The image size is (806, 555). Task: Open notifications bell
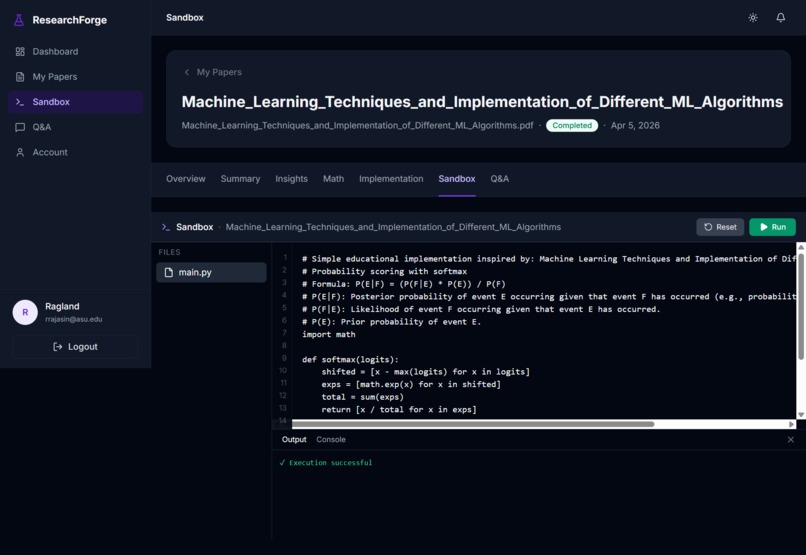point(781,17)
